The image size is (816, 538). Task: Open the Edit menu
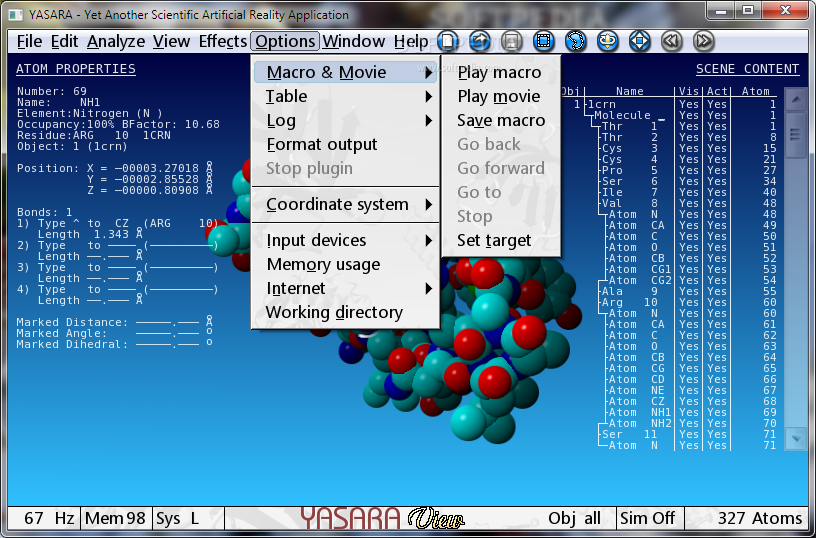(x=65, y=41)
